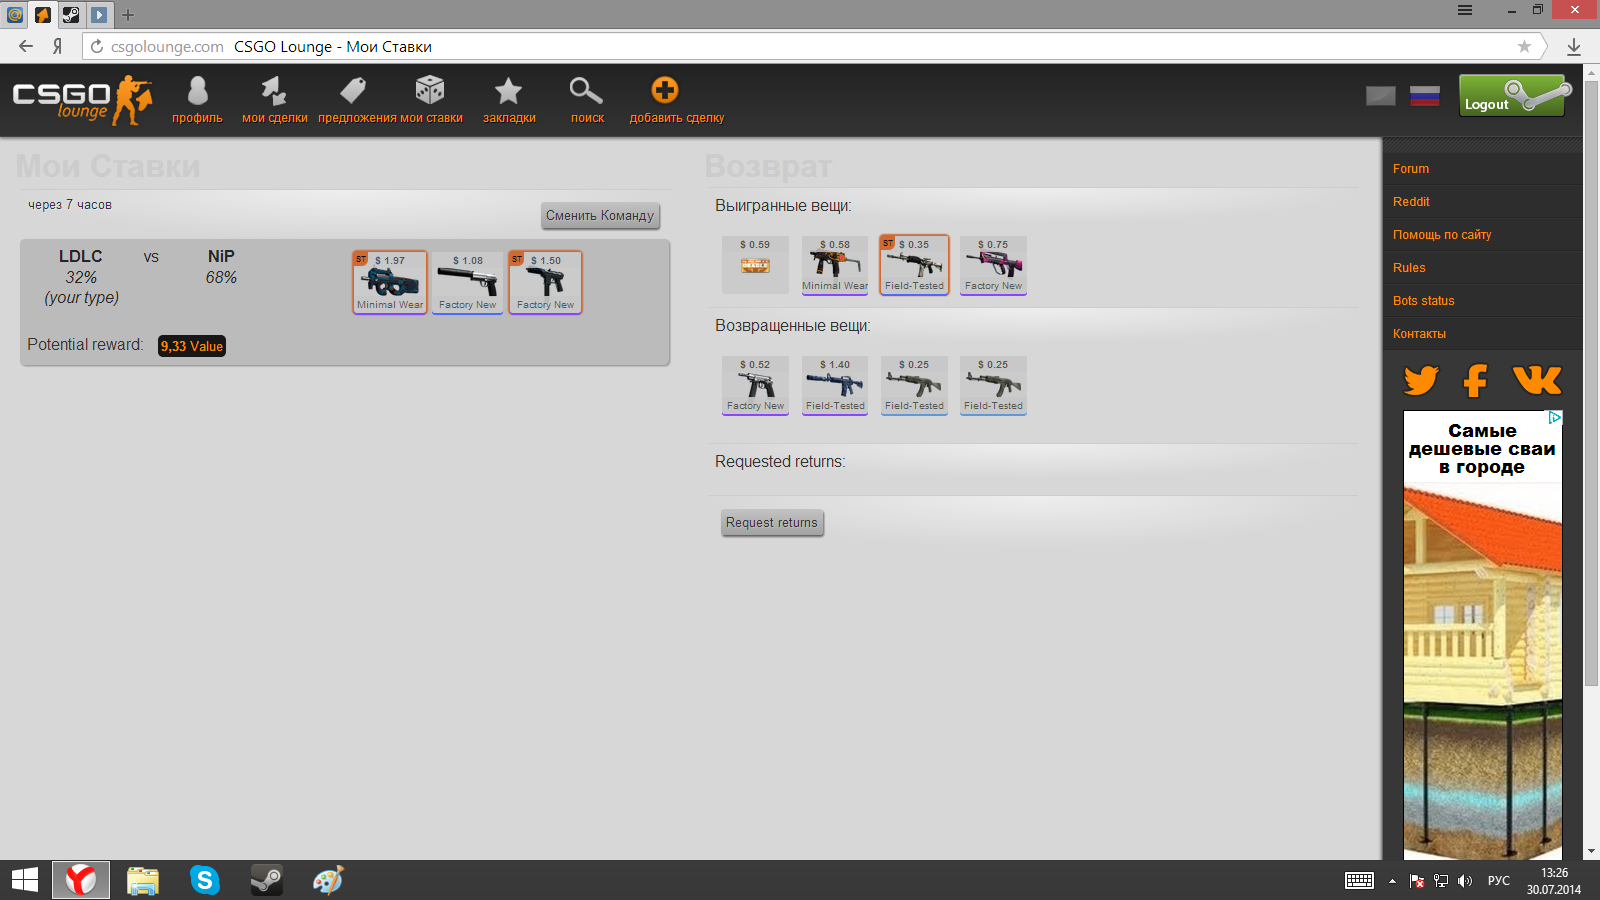Image resolution: width=1600 pixels, height=900 pixels.
Task: Open the Facebook social icon
Action: click(1476, 380)
